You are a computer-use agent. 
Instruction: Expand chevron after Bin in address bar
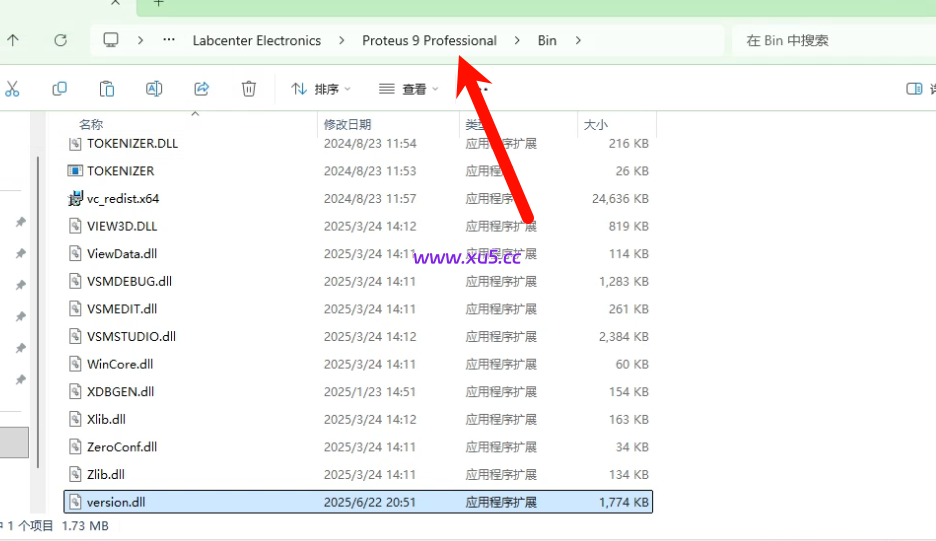pyautogui.click(x=578, y=41)
